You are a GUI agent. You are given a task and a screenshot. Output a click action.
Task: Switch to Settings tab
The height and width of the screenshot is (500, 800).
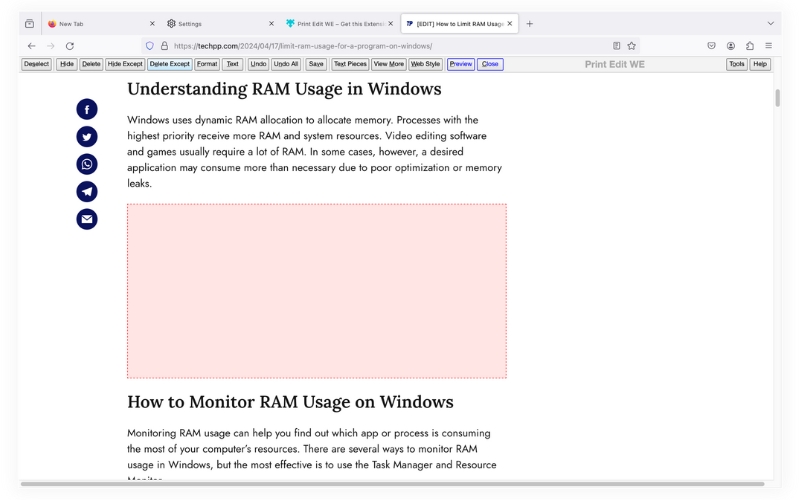(221, 24)
